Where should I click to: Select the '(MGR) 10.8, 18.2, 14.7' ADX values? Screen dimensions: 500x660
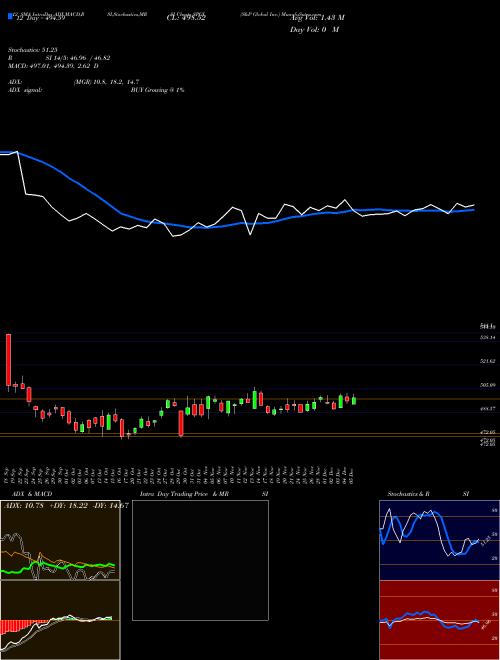[x=106, y=82]
